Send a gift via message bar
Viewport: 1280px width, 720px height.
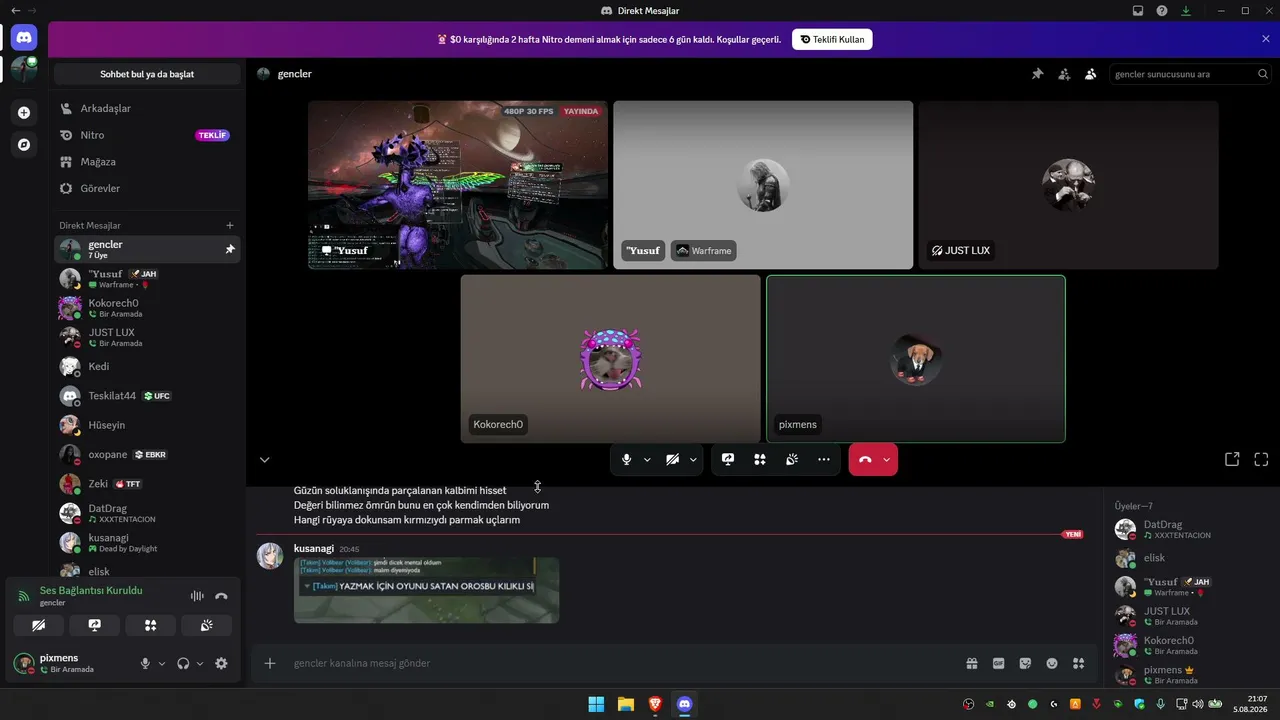pos(972,663)
